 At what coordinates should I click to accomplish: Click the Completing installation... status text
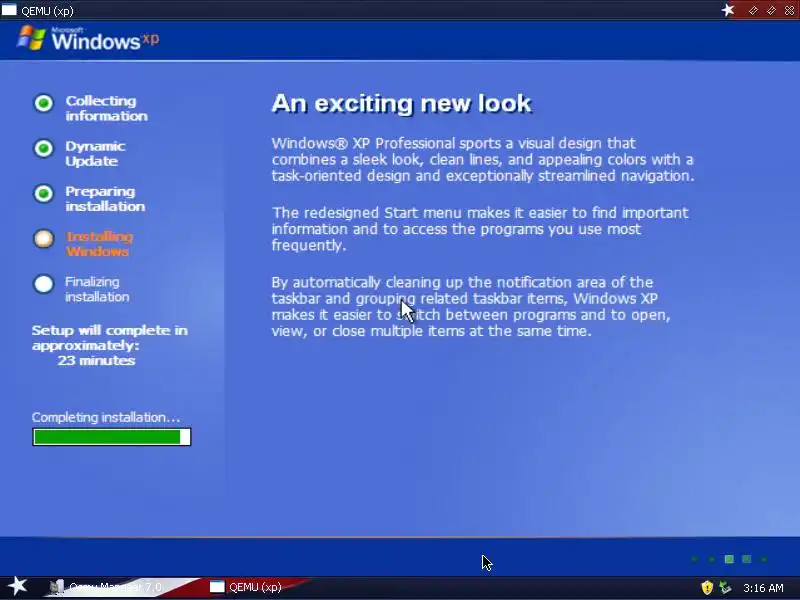[x=106, y=417]
